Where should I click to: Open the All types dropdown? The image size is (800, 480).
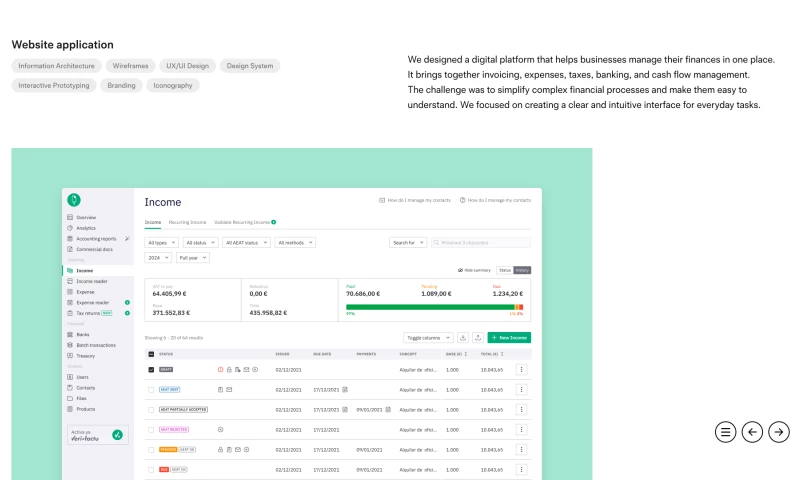point(161,243)
